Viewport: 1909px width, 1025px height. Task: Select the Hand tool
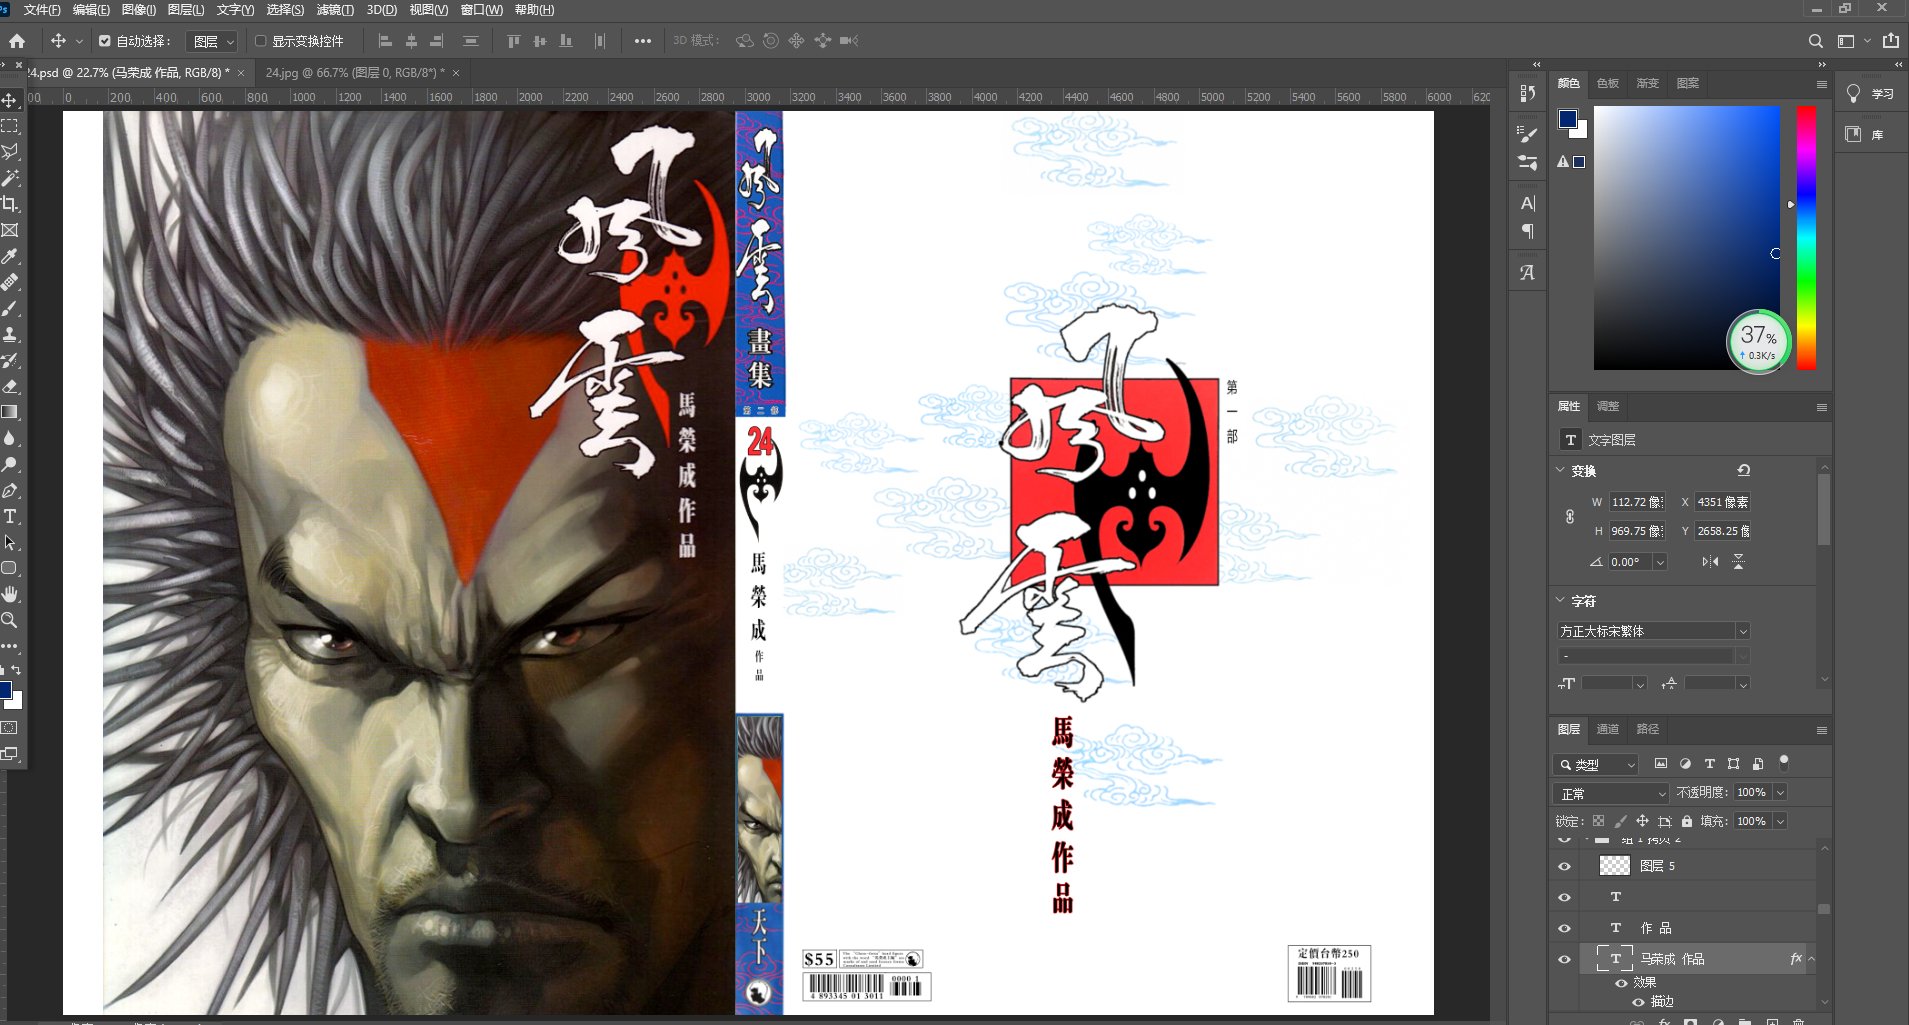tap(10, 594)
